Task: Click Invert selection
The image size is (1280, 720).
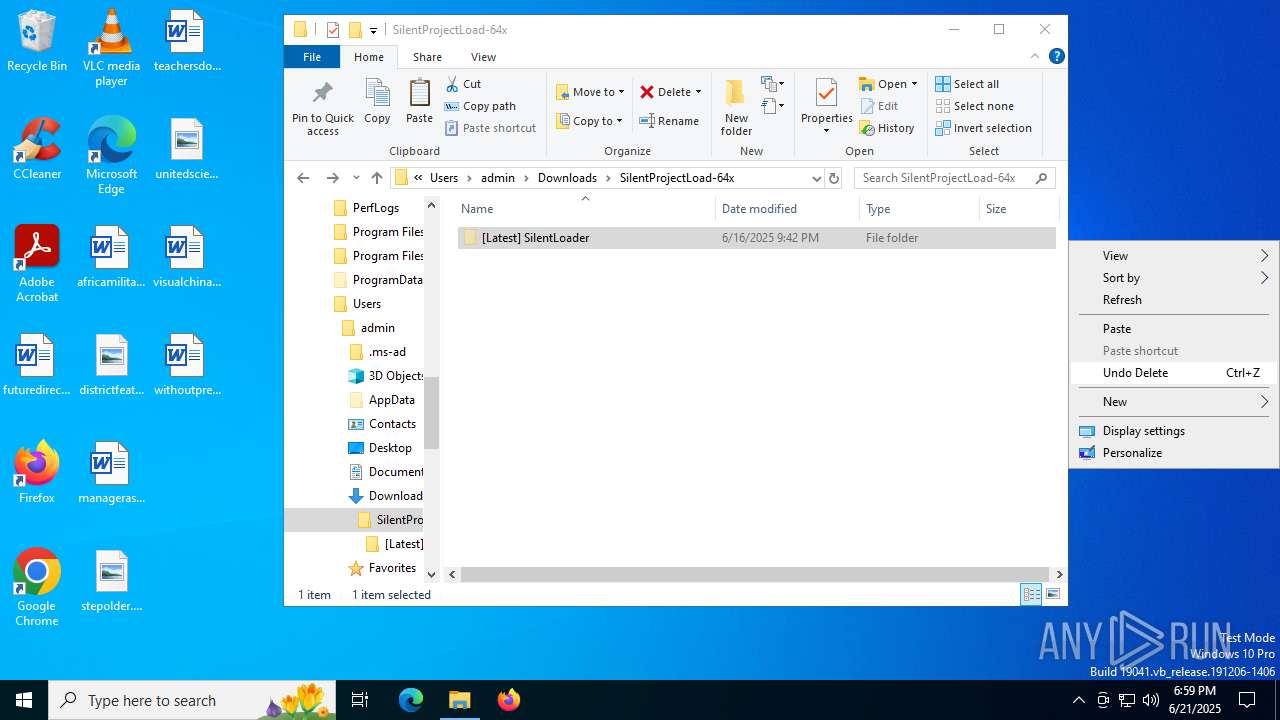Action: pyautogui.click(x=983, y=128)
